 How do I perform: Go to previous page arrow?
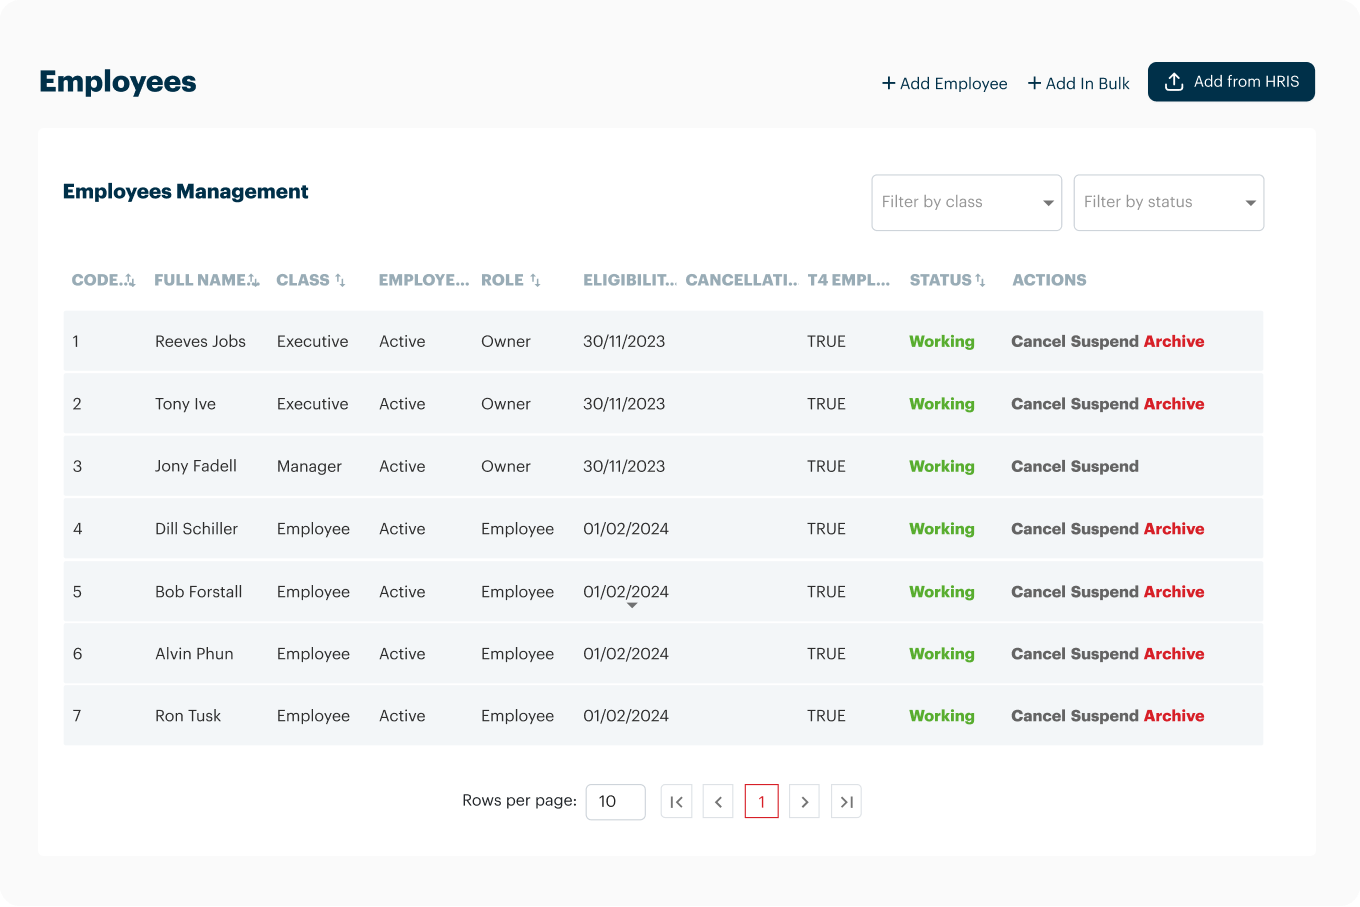pos(718,801)
